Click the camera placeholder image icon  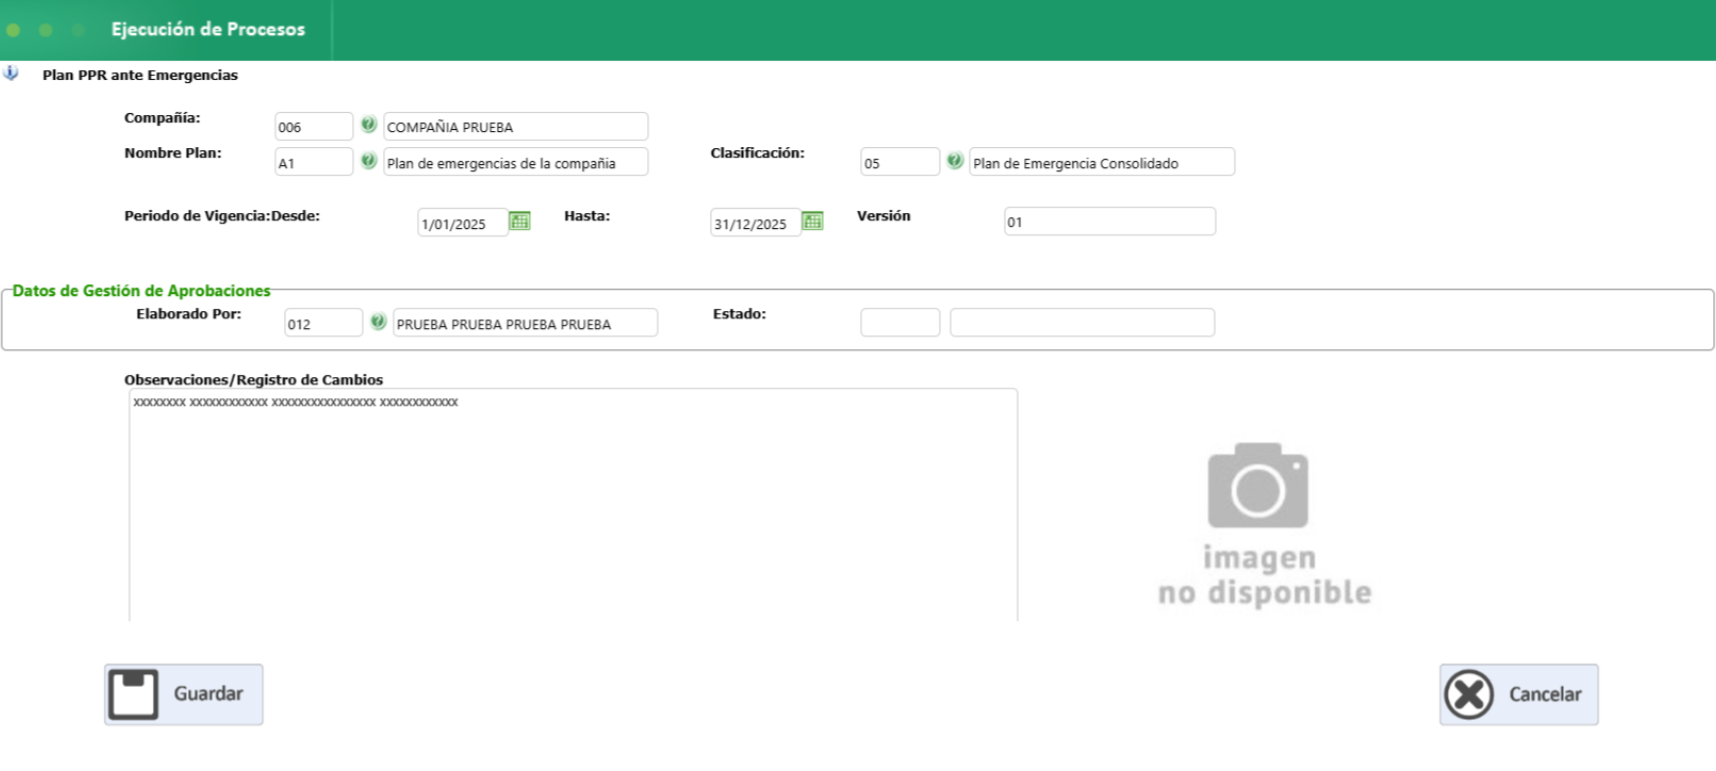point(1258,485)
